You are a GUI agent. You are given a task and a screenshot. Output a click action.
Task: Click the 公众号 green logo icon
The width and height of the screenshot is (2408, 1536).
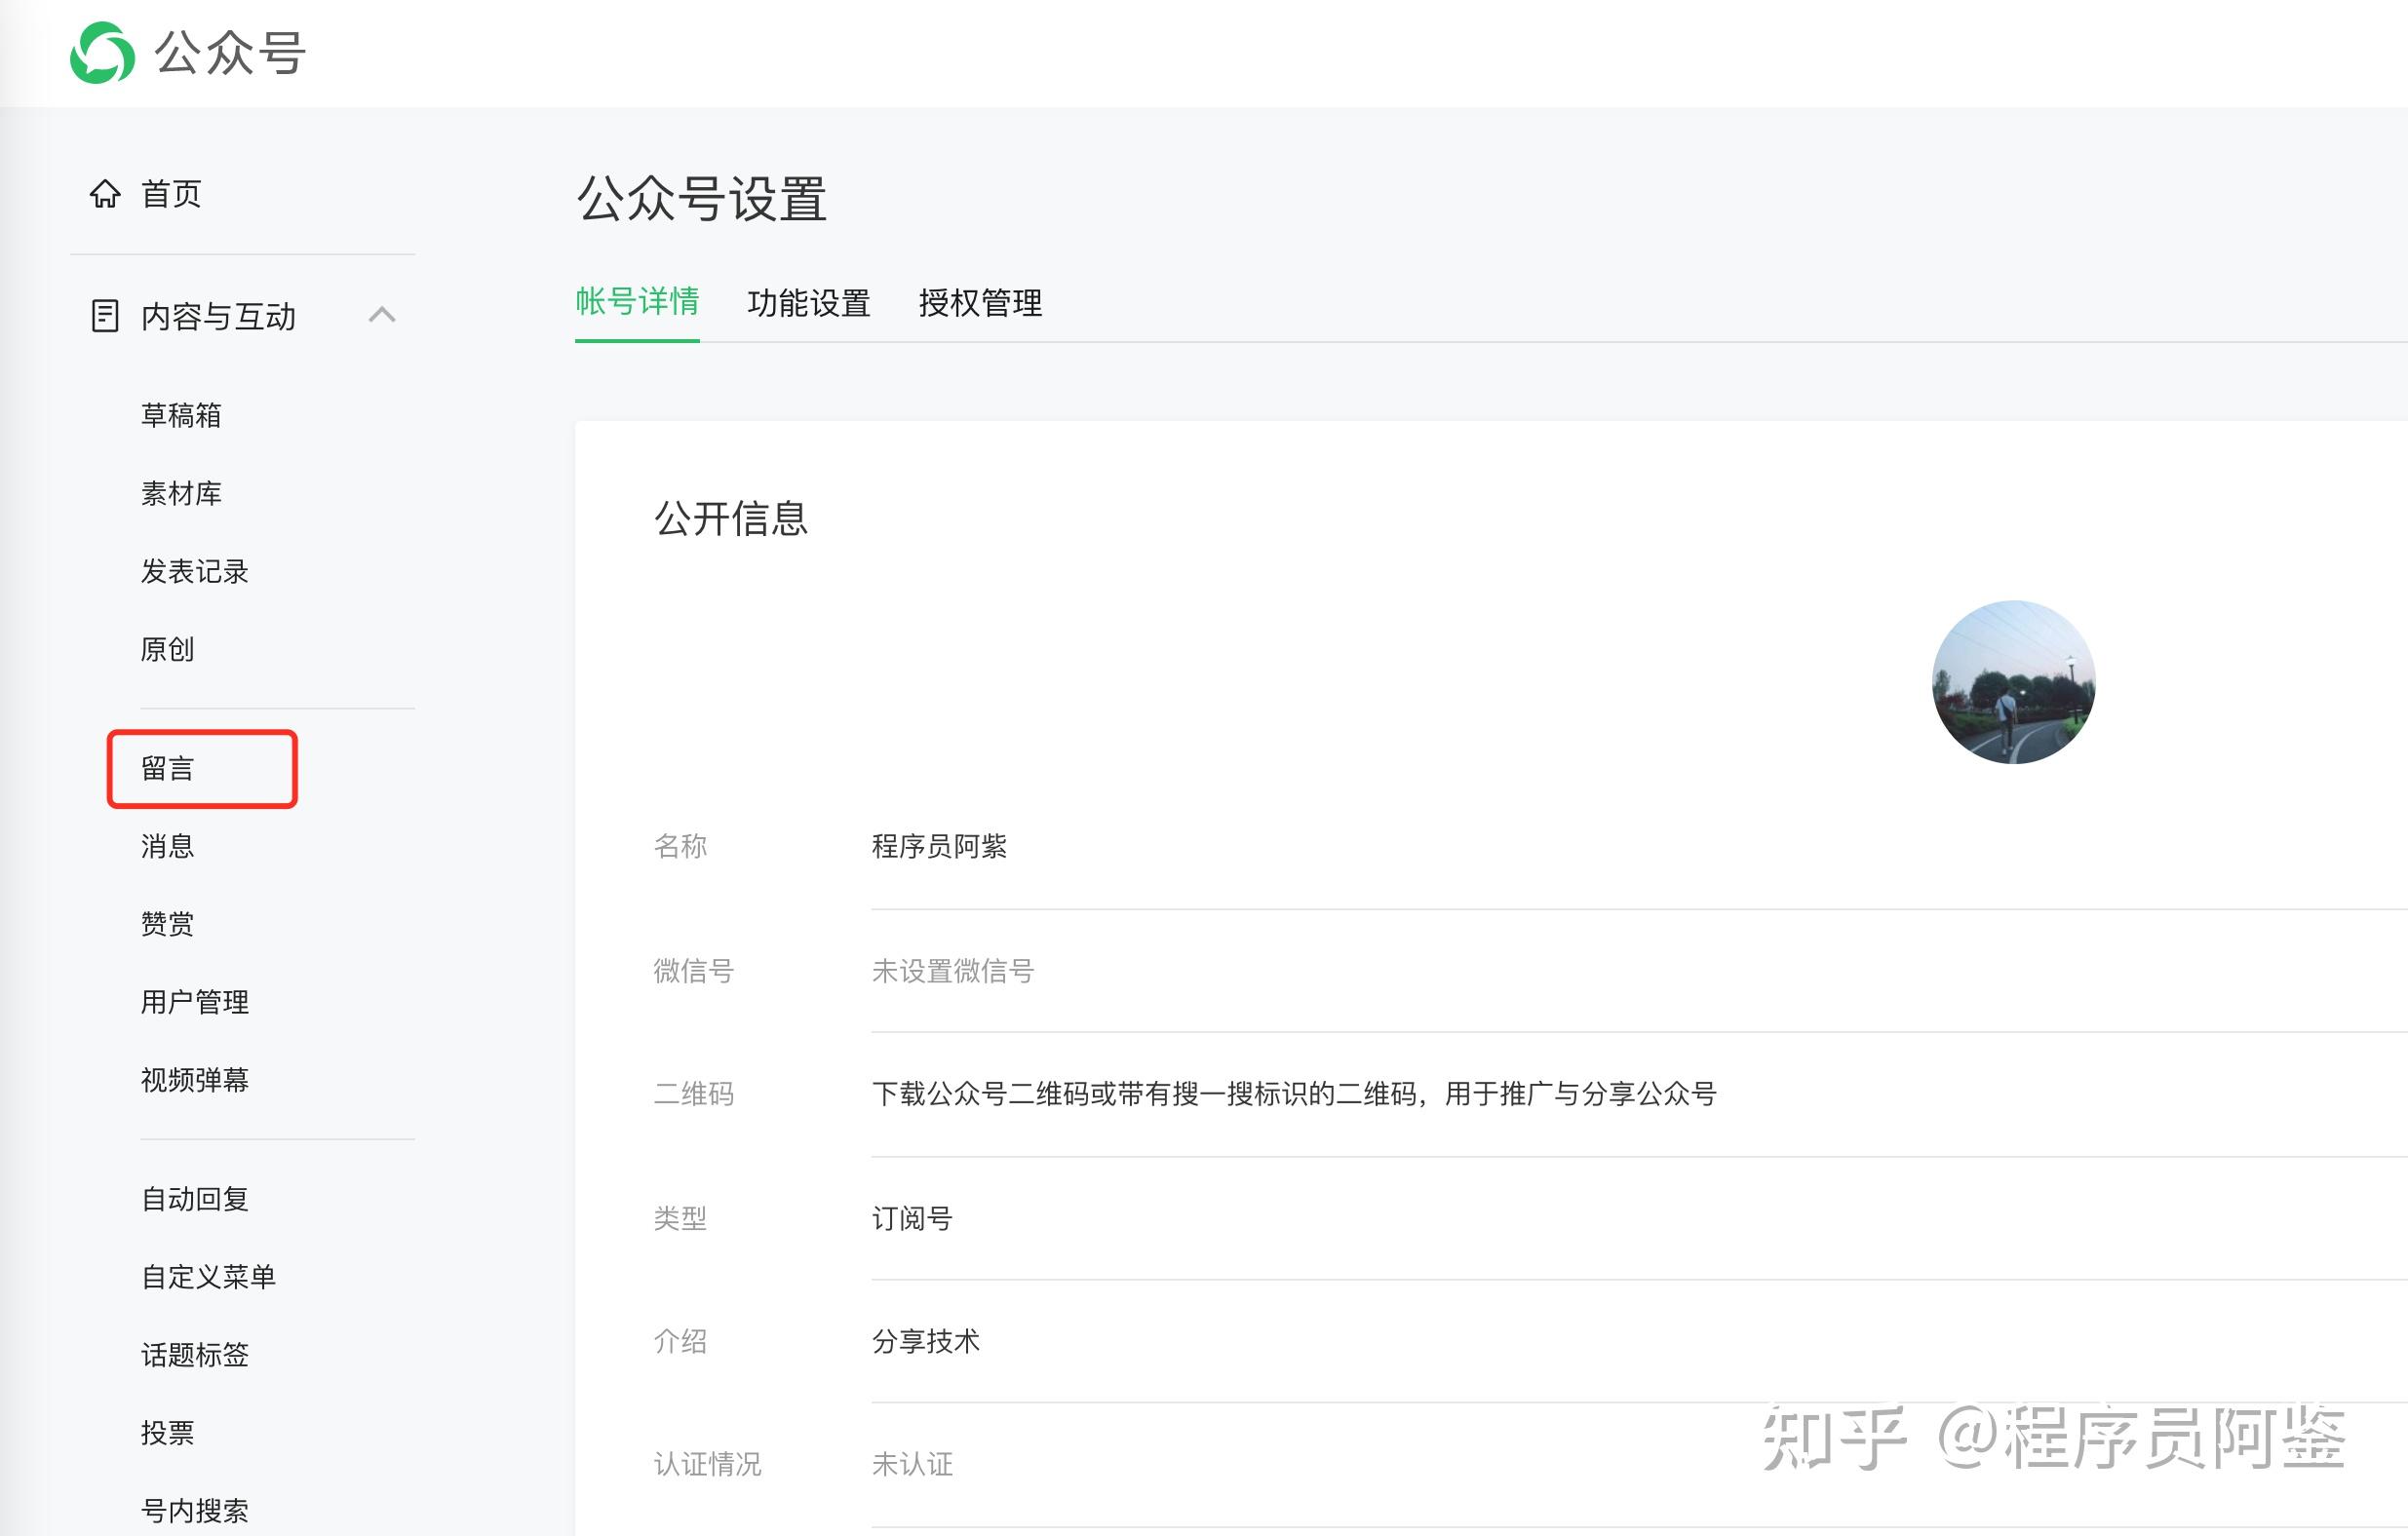coord(103,55)
